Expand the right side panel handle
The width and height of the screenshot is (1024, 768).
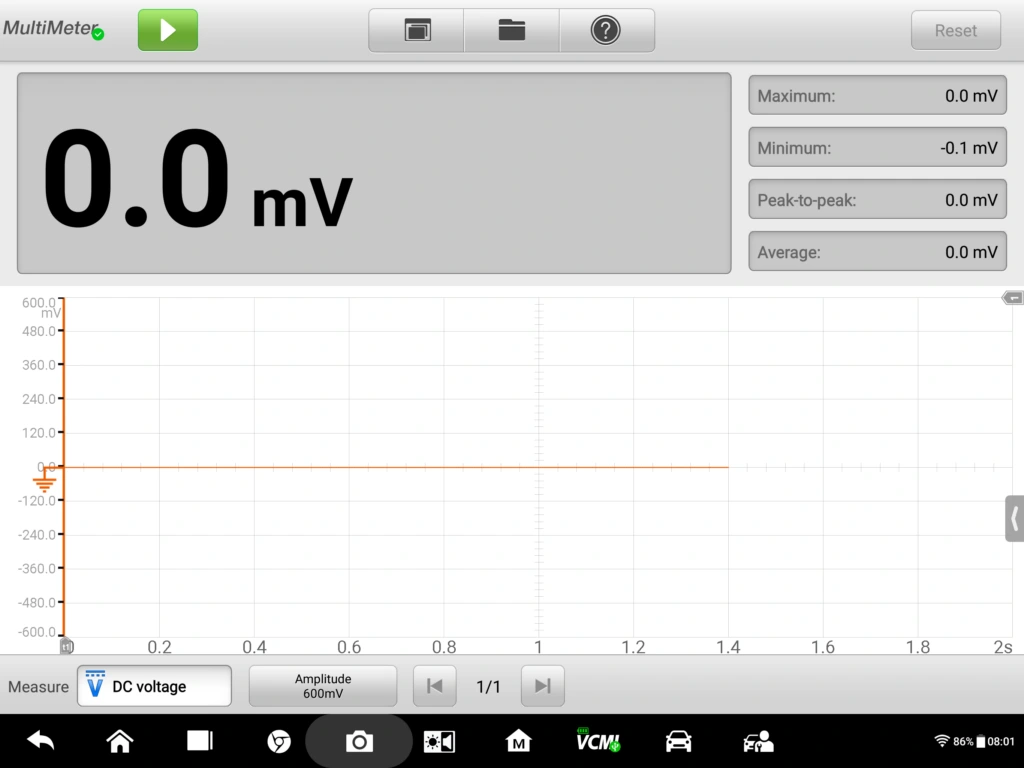tap(1014, 518)
